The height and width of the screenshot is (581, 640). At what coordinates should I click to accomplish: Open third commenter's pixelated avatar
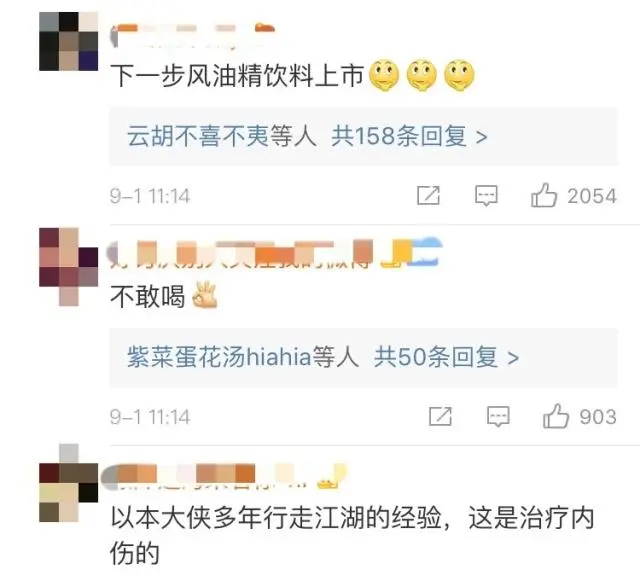click(69, 483)
